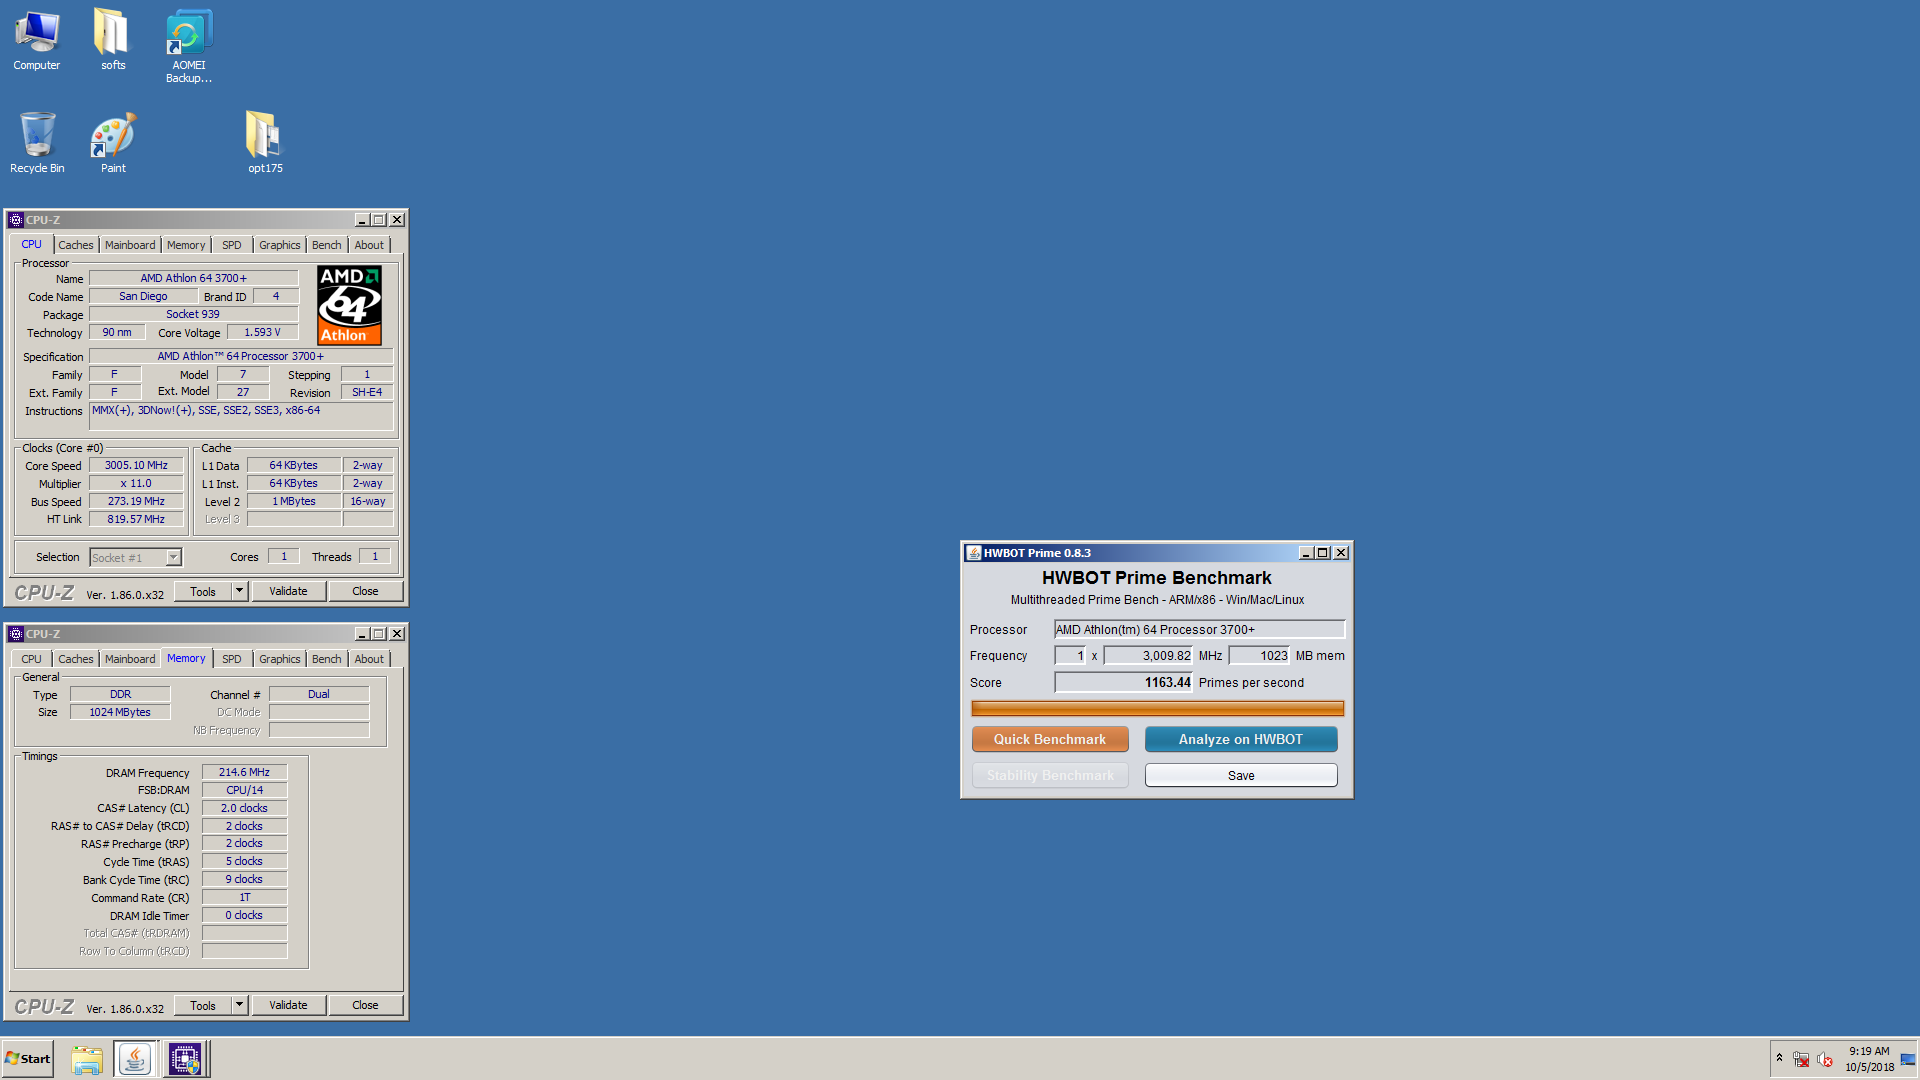Click the Code Name San Diego value

click(143, 296)
